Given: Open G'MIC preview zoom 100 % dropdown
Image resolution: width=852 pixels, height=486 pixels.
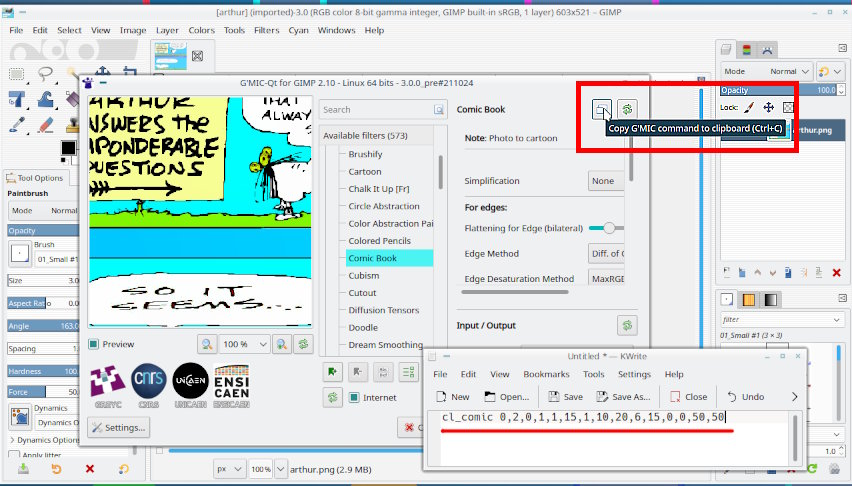Looking at the screenshot, I should click(244, 344).
